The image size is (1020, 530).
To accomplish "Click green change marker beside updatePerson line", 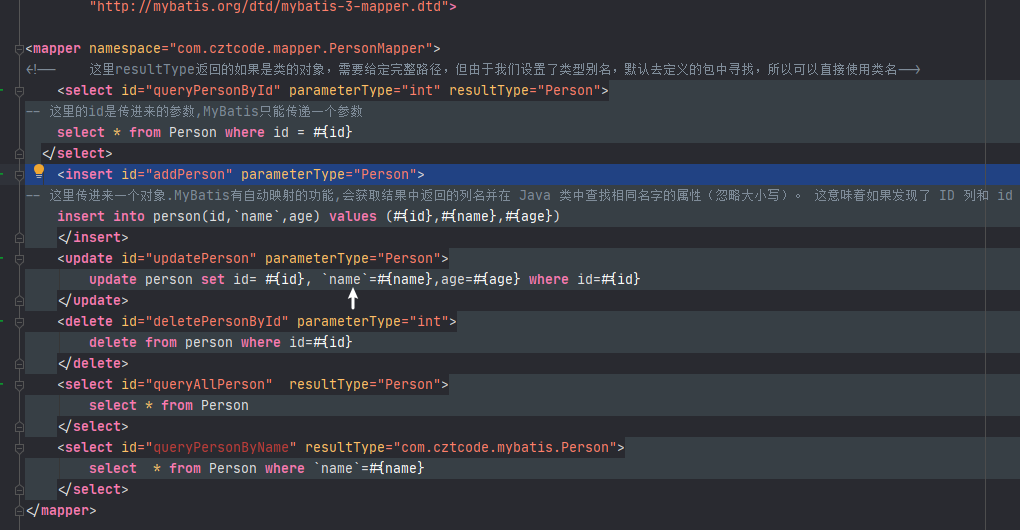I will click(x=3, y=259).
